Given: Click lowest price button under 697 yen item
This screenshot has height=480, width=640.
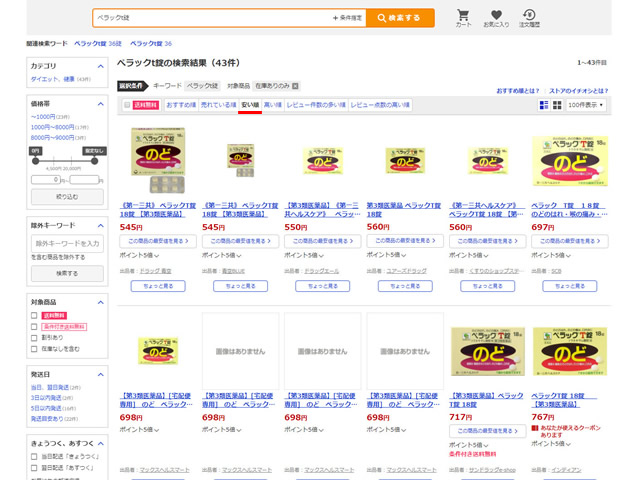Looking at the screenshot, I should [570, 241].
